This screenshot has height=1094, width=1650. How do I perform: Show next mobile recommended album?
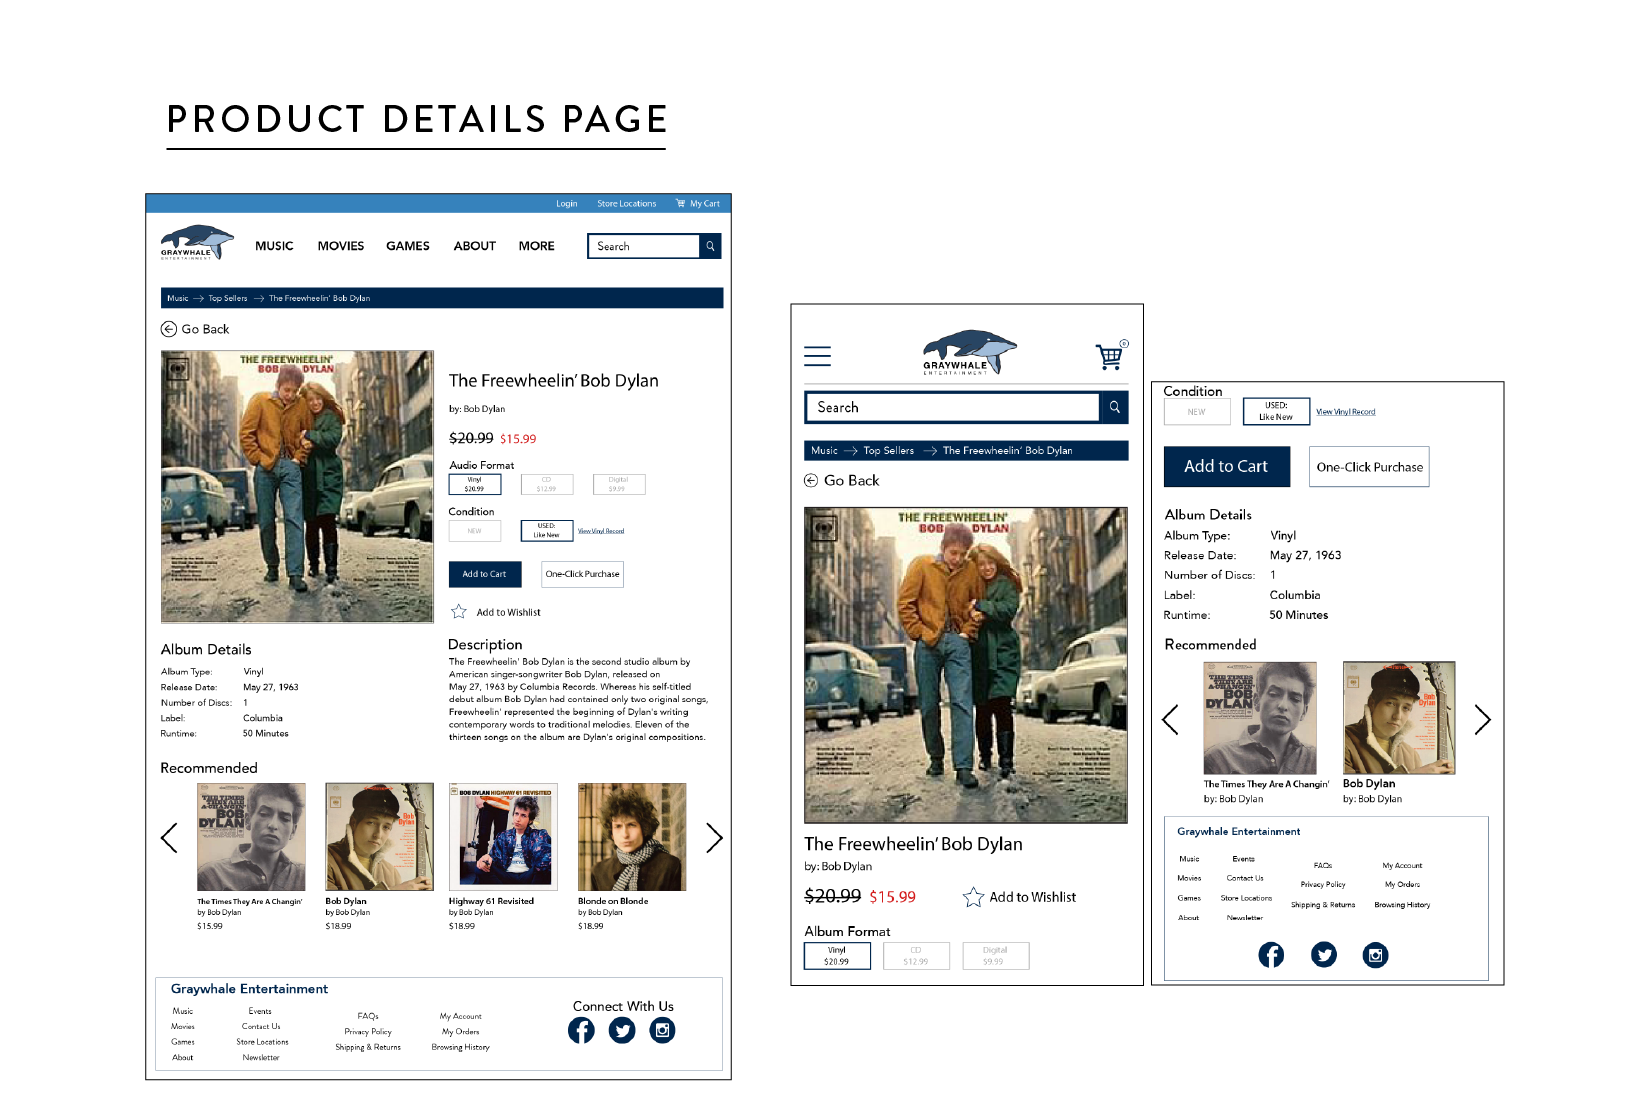click(x=1483, y=719)
